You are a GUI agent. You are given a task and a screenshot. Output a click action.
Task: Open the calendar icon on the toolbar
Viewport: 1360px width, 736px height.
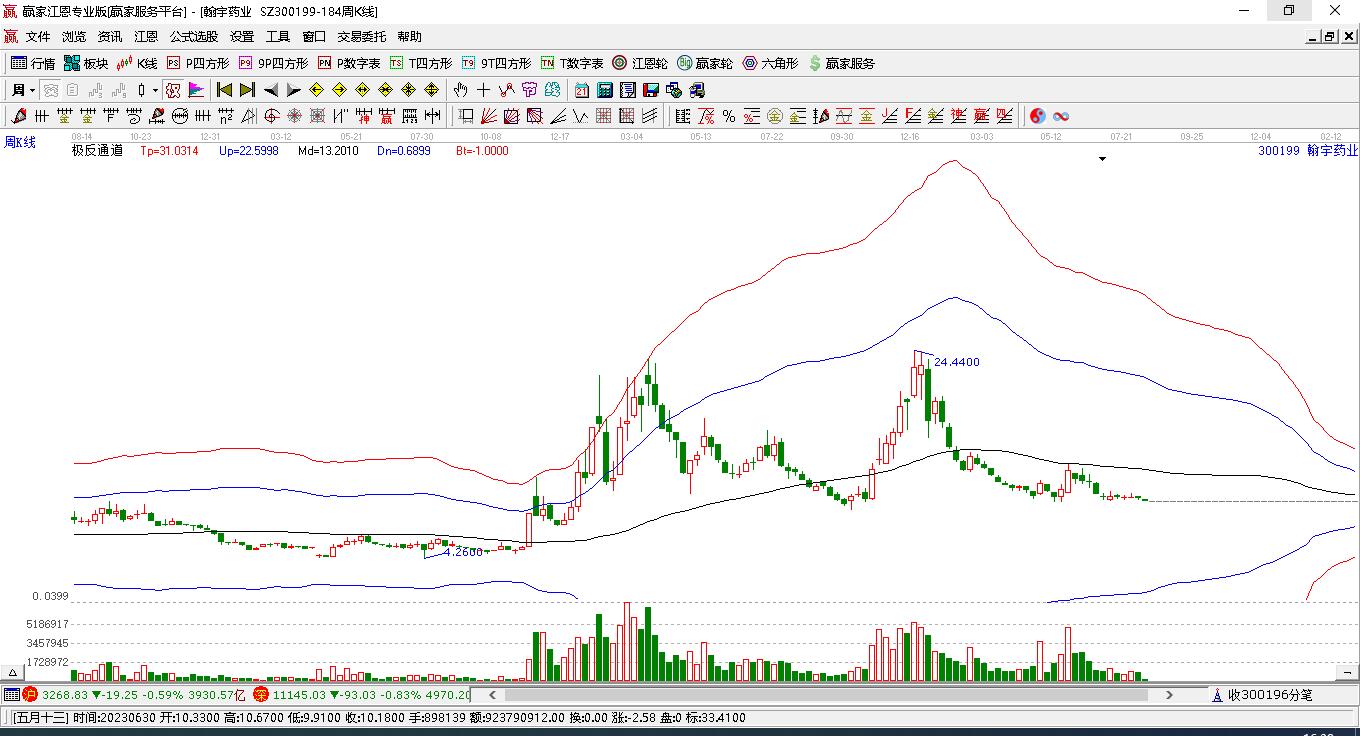[581, 89]
